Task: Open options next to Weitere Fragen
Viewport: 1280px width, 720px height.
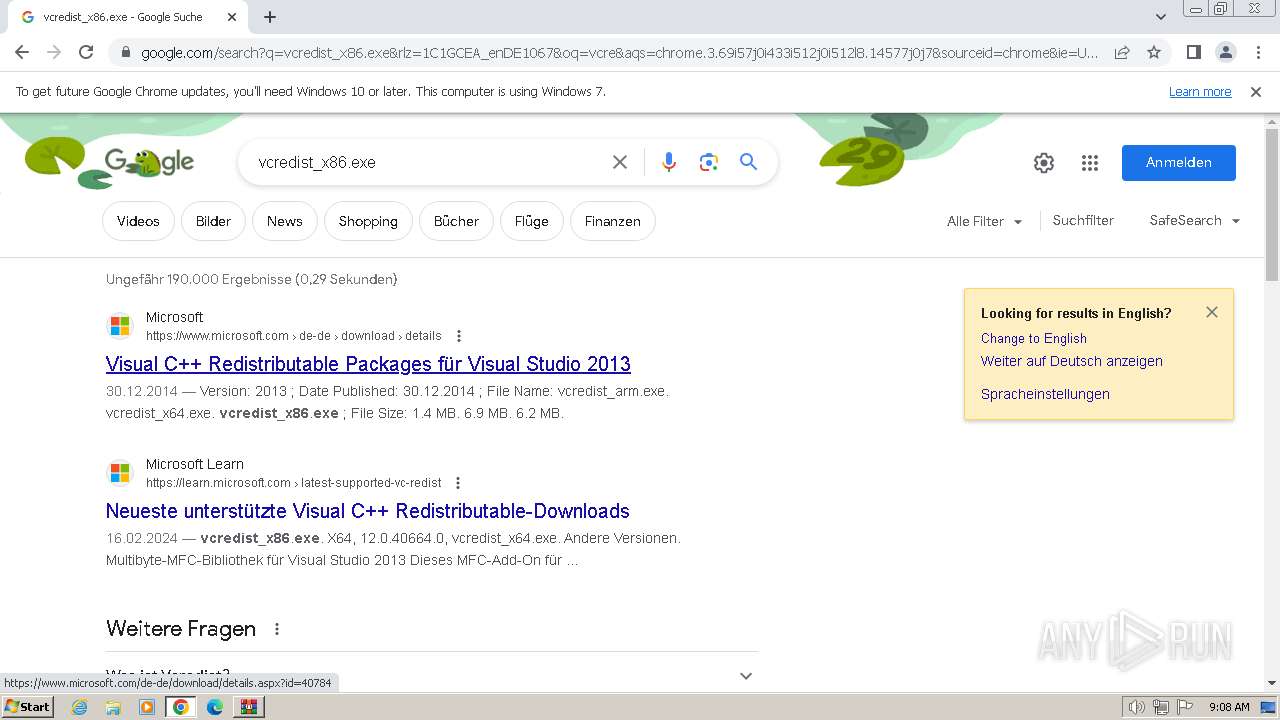Action: pyautogui.click(x=277, y=629)
